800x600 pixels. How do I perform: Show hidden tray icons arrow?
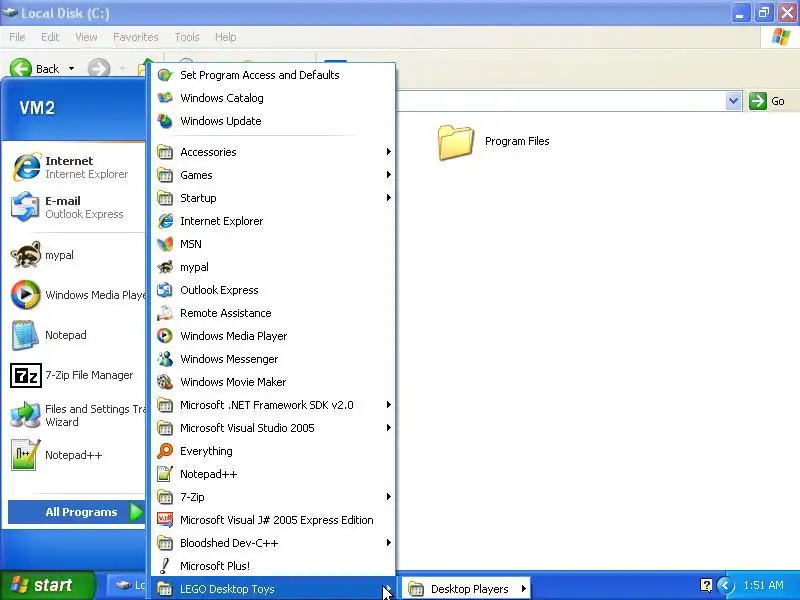[725, 585]
